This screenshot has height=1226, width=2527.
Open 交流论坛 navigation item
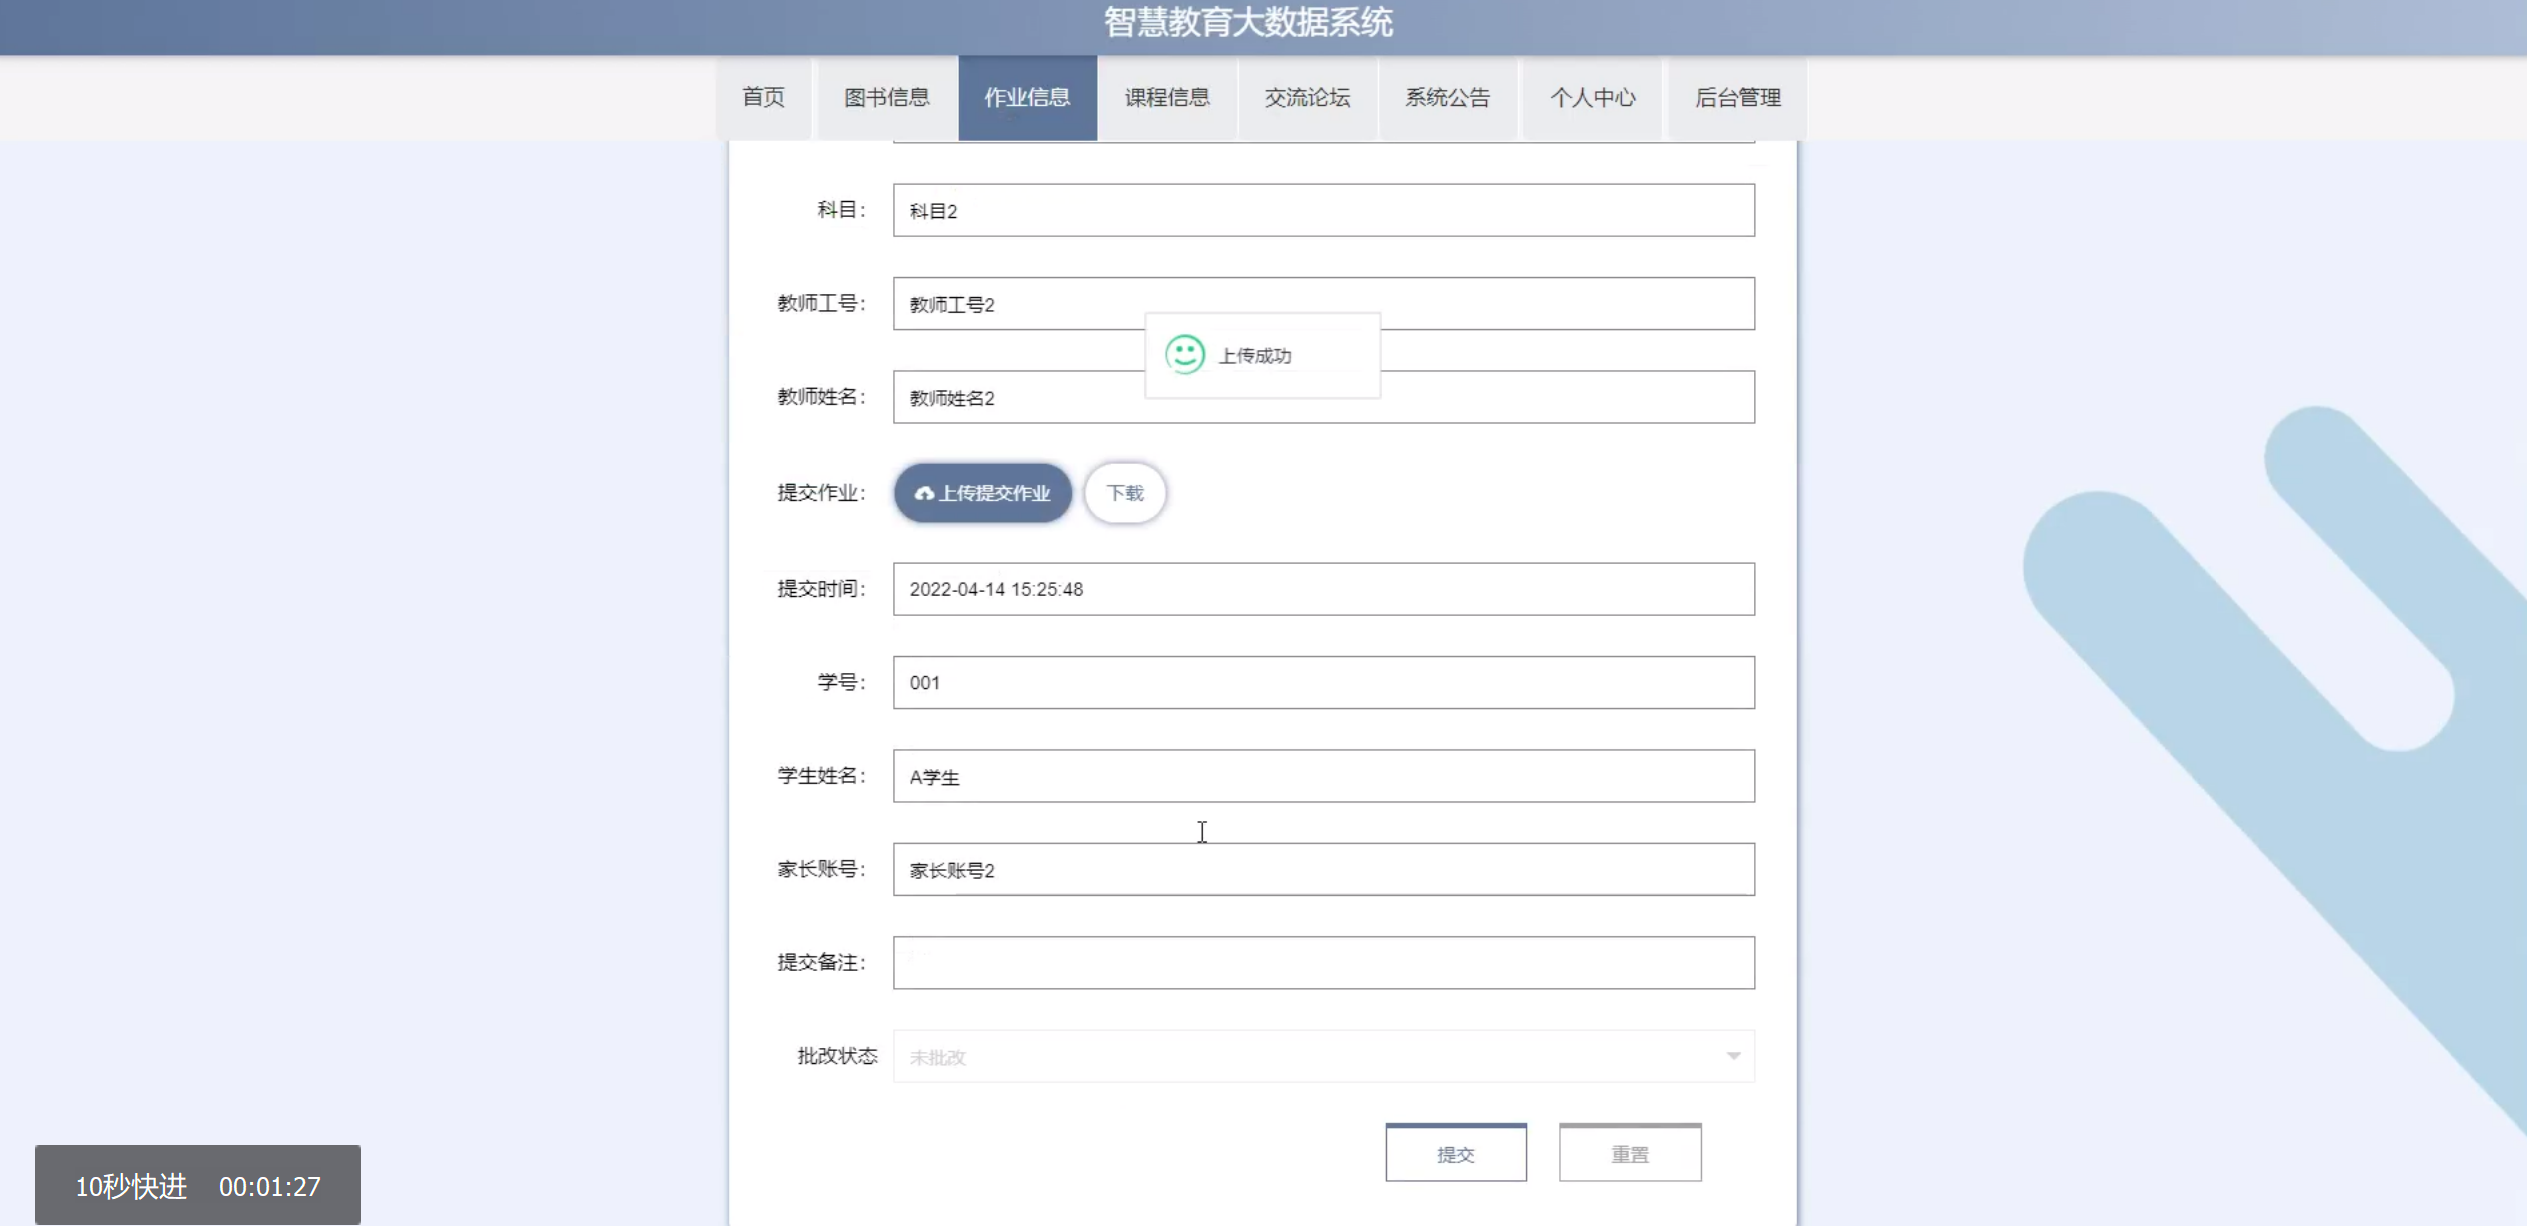tap(1307, 97)
